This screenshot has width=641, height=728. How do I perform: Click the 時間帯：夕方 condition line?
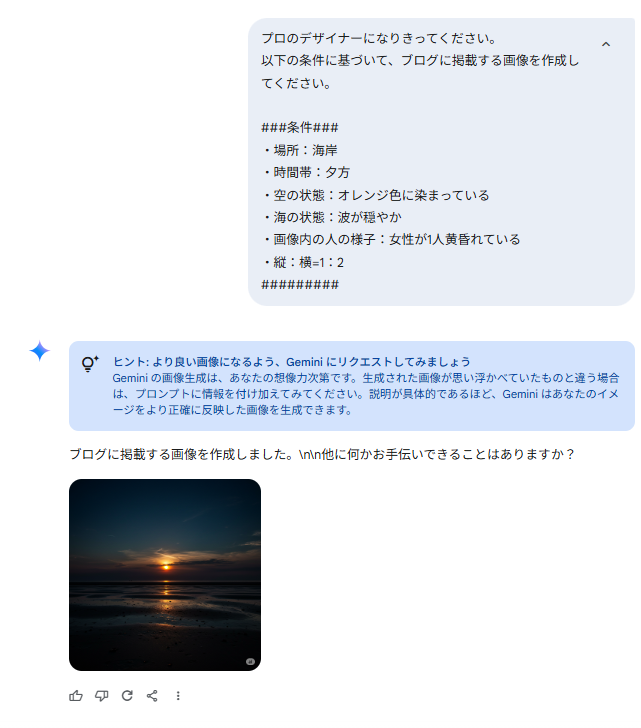(x=305, y=172)
